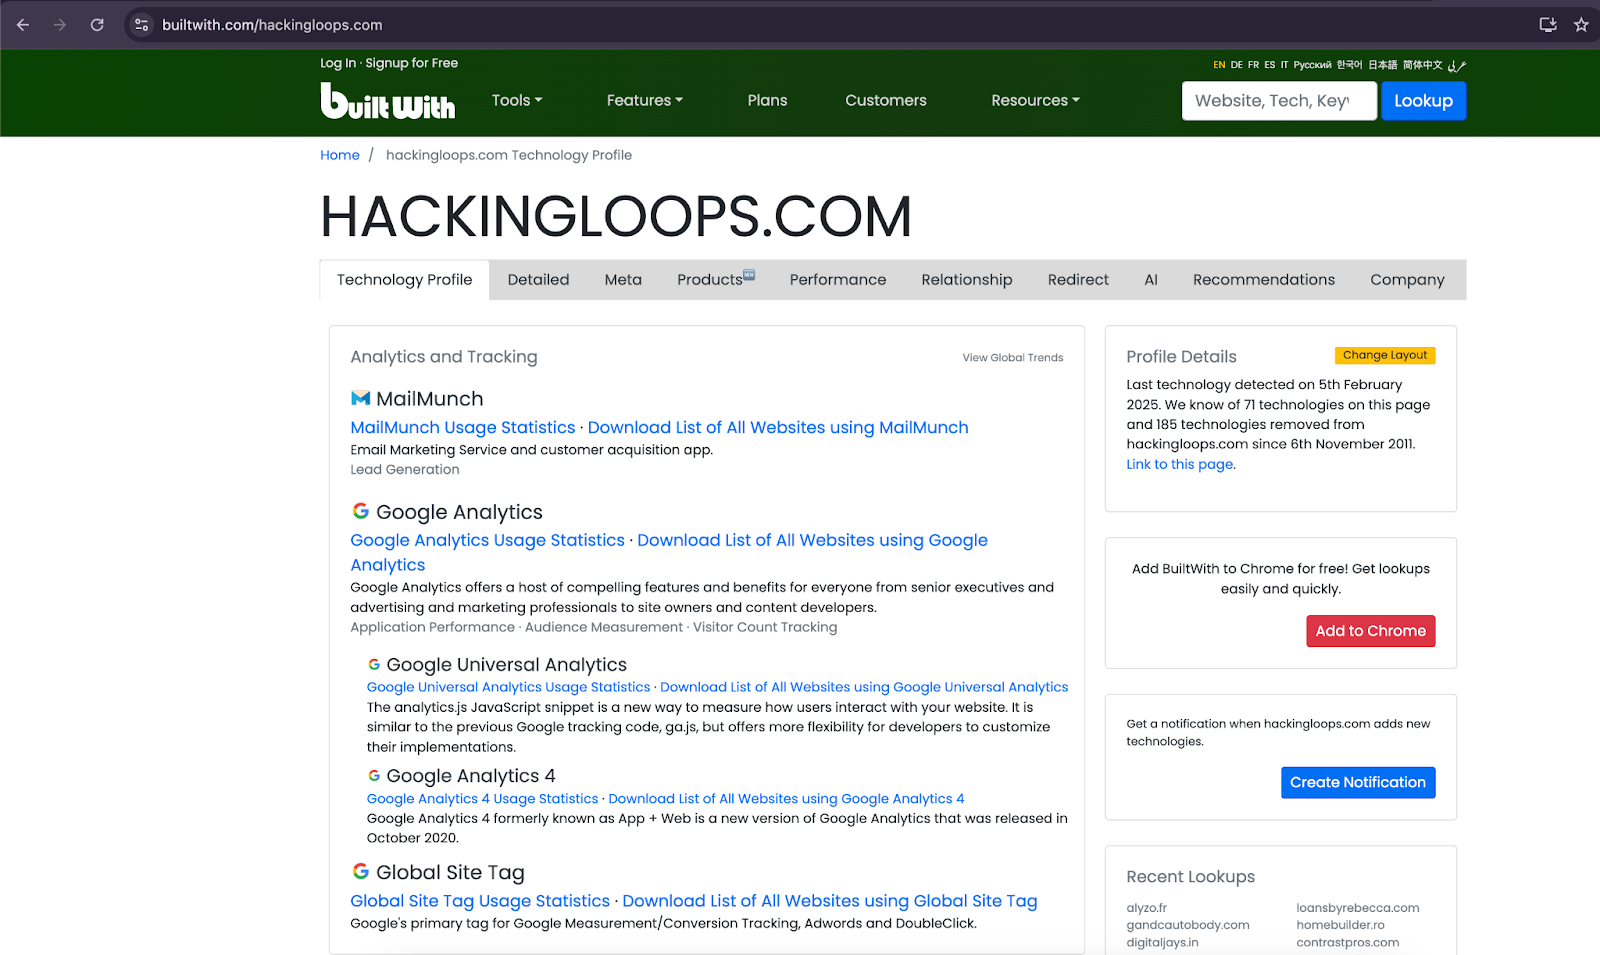
Task: Open the Tools dropdown menu
Action: pyautogui.click(x=517, y=100)
